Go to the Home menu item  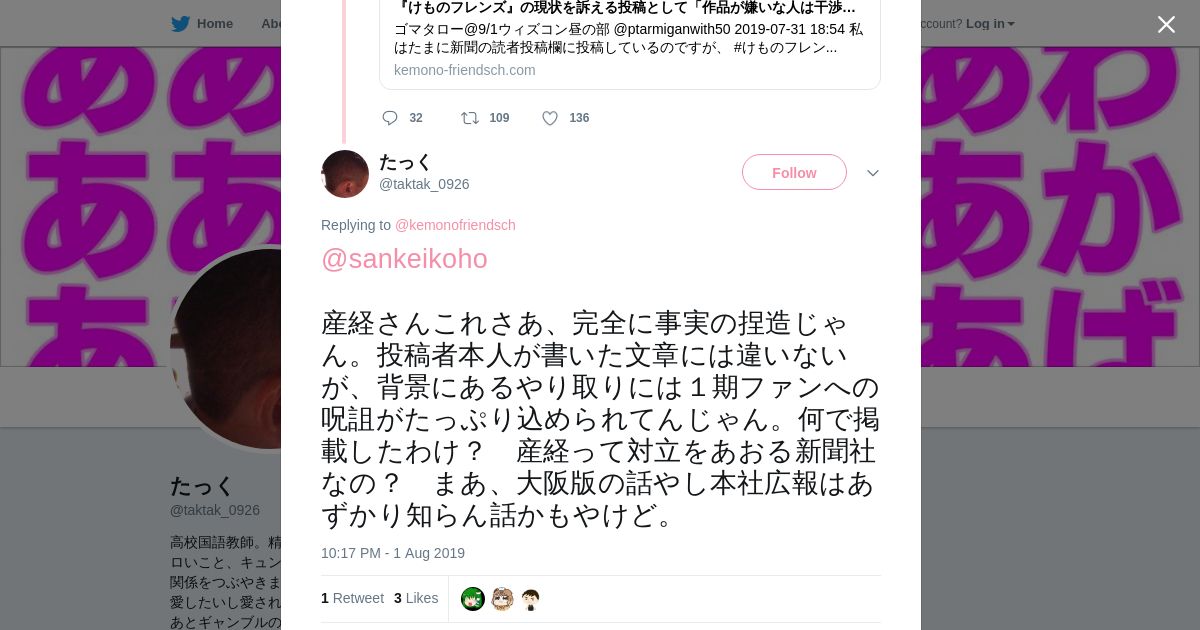tap(215, 24)
